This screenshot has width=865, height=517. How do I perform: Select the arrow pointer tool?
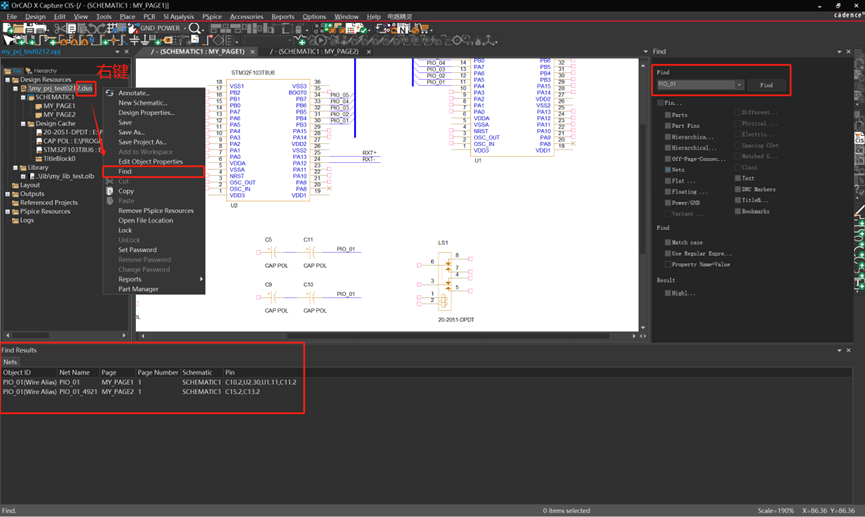click(9, 40)
